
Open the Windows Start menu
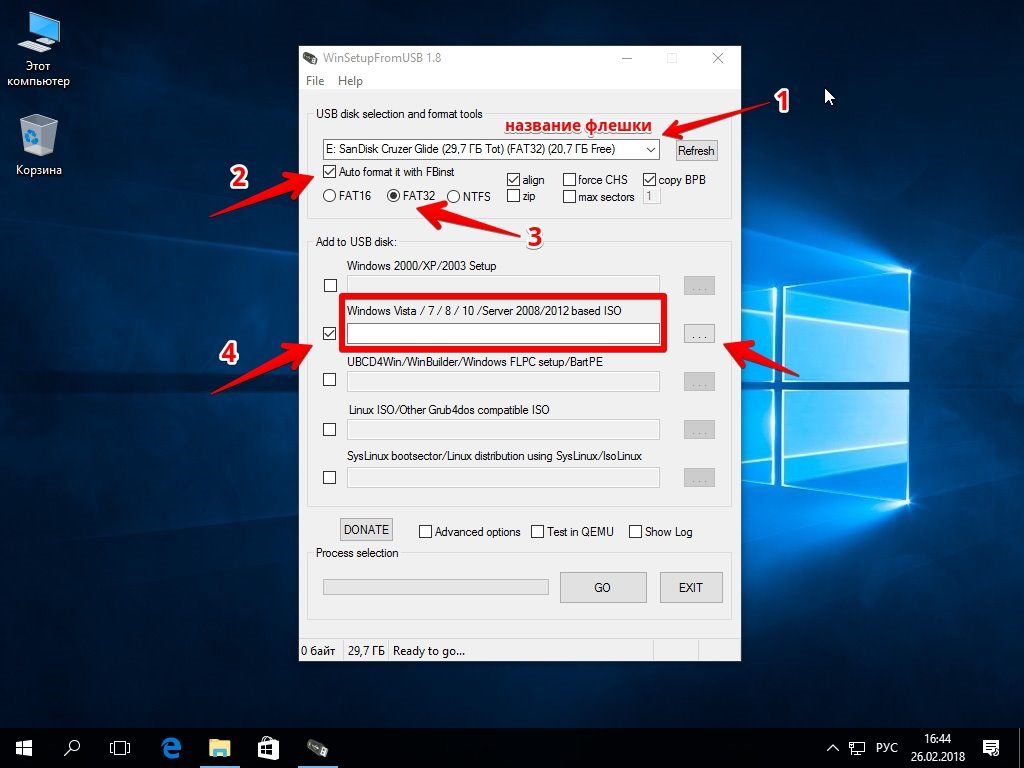24,748
